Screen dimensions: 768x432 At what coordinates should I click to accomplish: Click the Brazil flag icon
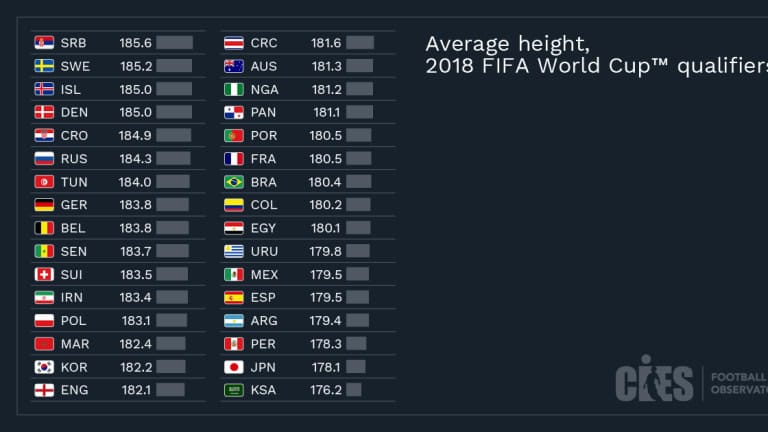pos(234,182)
